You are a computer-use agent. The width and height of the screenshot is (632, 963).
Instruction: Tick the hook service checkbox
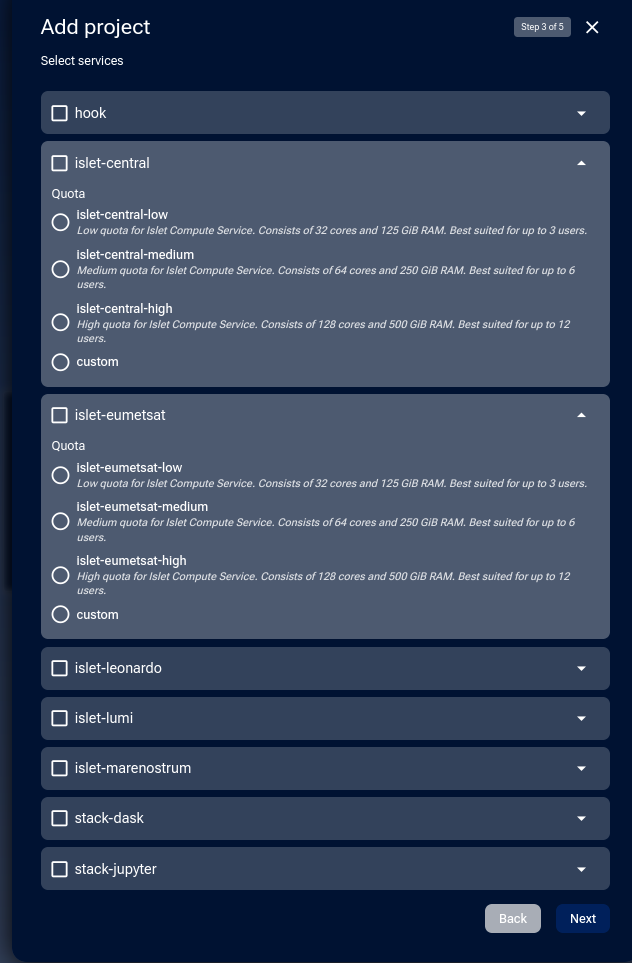[x=60, y=113]
